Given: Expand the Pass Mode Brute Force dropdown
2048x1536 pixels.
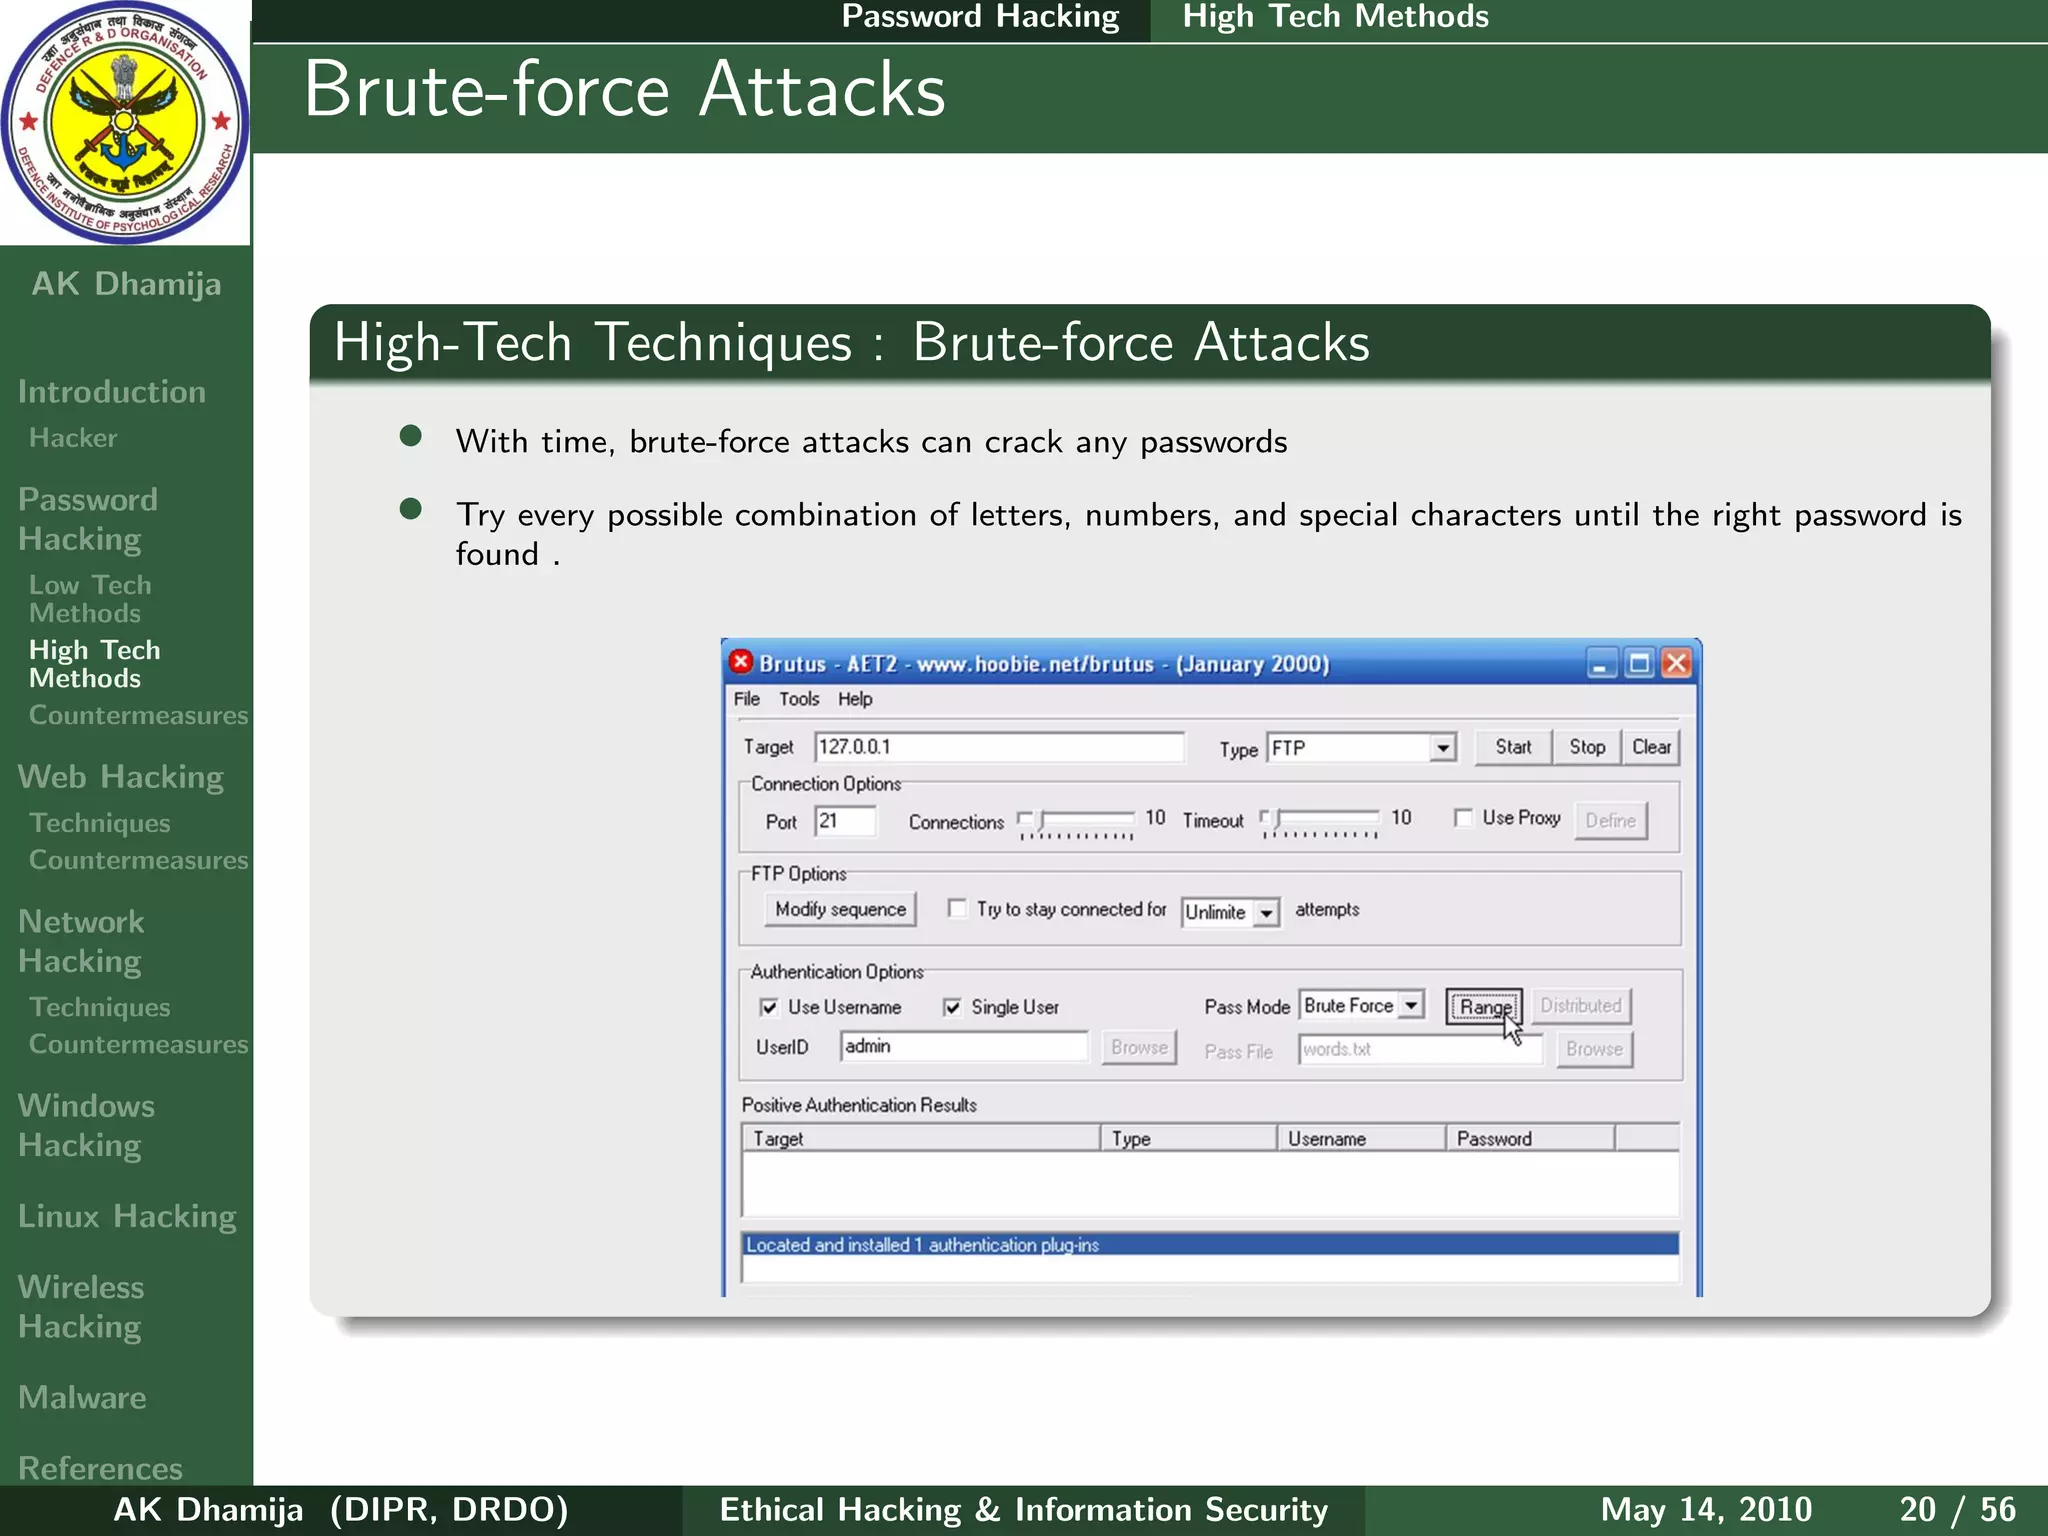Looking at the screenshot, I should point(1410,1005).
